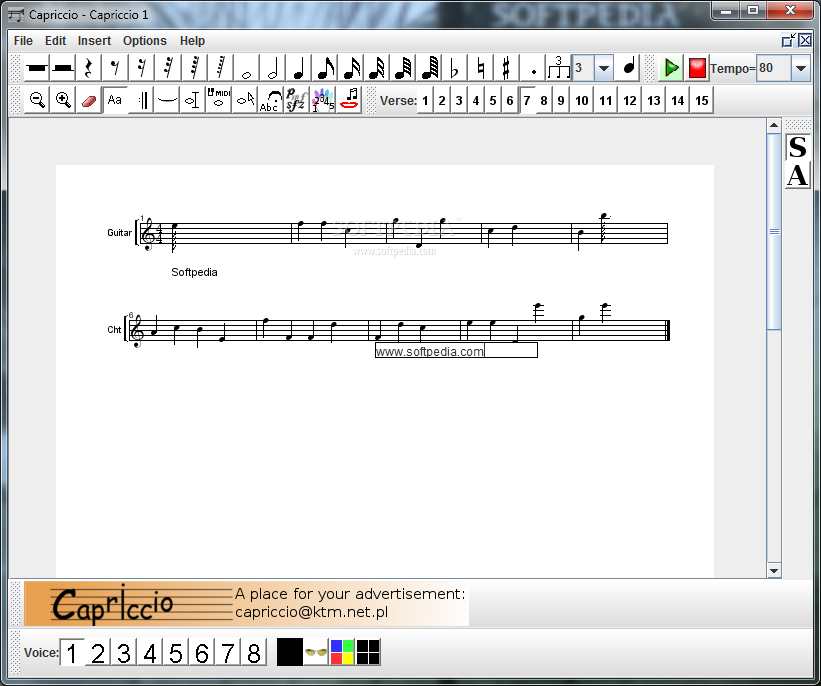Click the www.softpedia.com lyric text box
The height and width of the screenshot is (686, 821).
(x=456, y=350)
